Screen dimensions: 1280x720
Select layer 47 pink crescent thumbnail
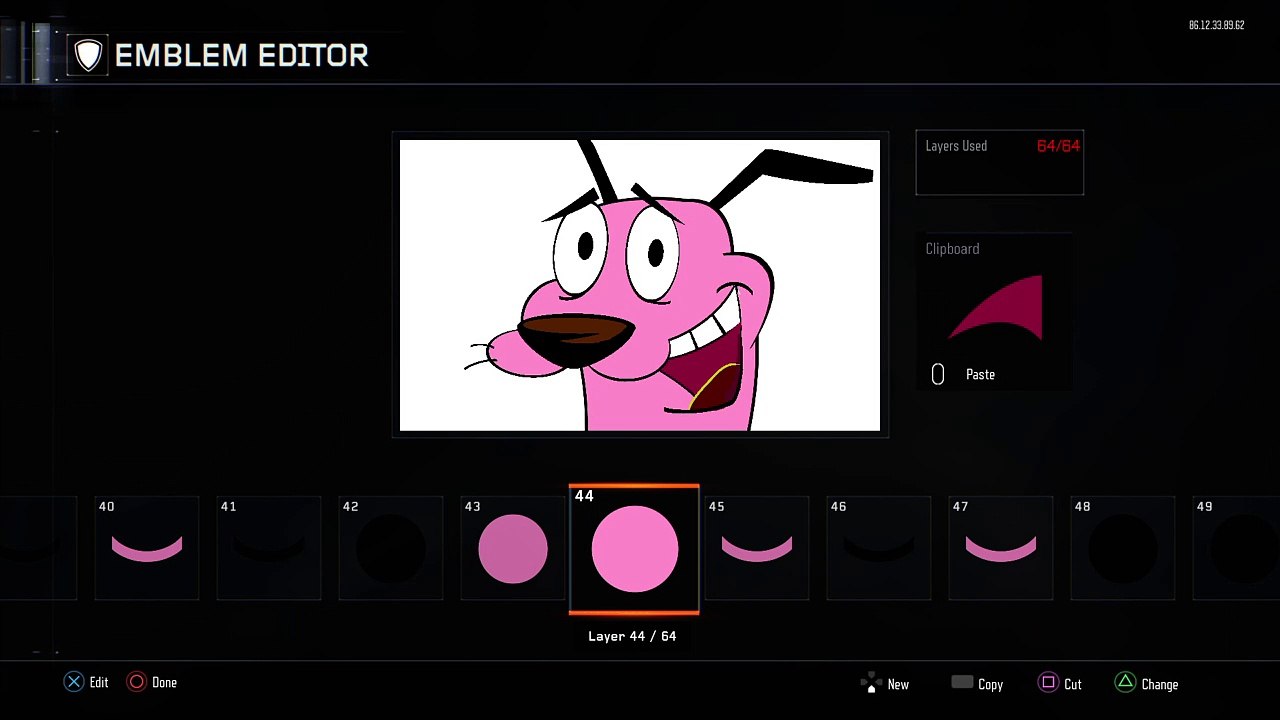click(1001, 548)
